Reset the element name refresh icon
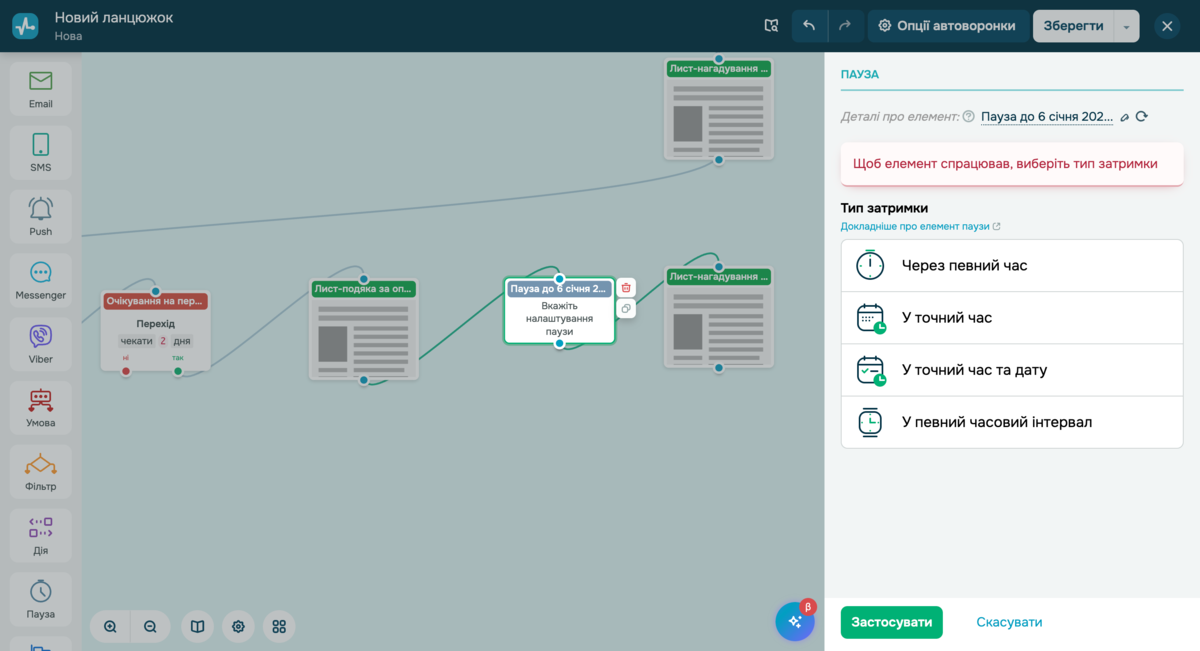This screenshot has height=651, width=1200. pos(1141,117)
